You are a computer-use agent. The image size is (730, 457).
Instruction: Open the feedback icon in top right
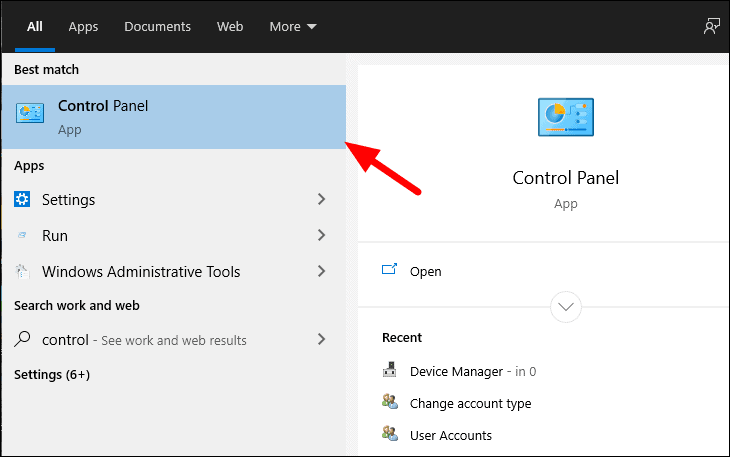click(x=712, y=27)
